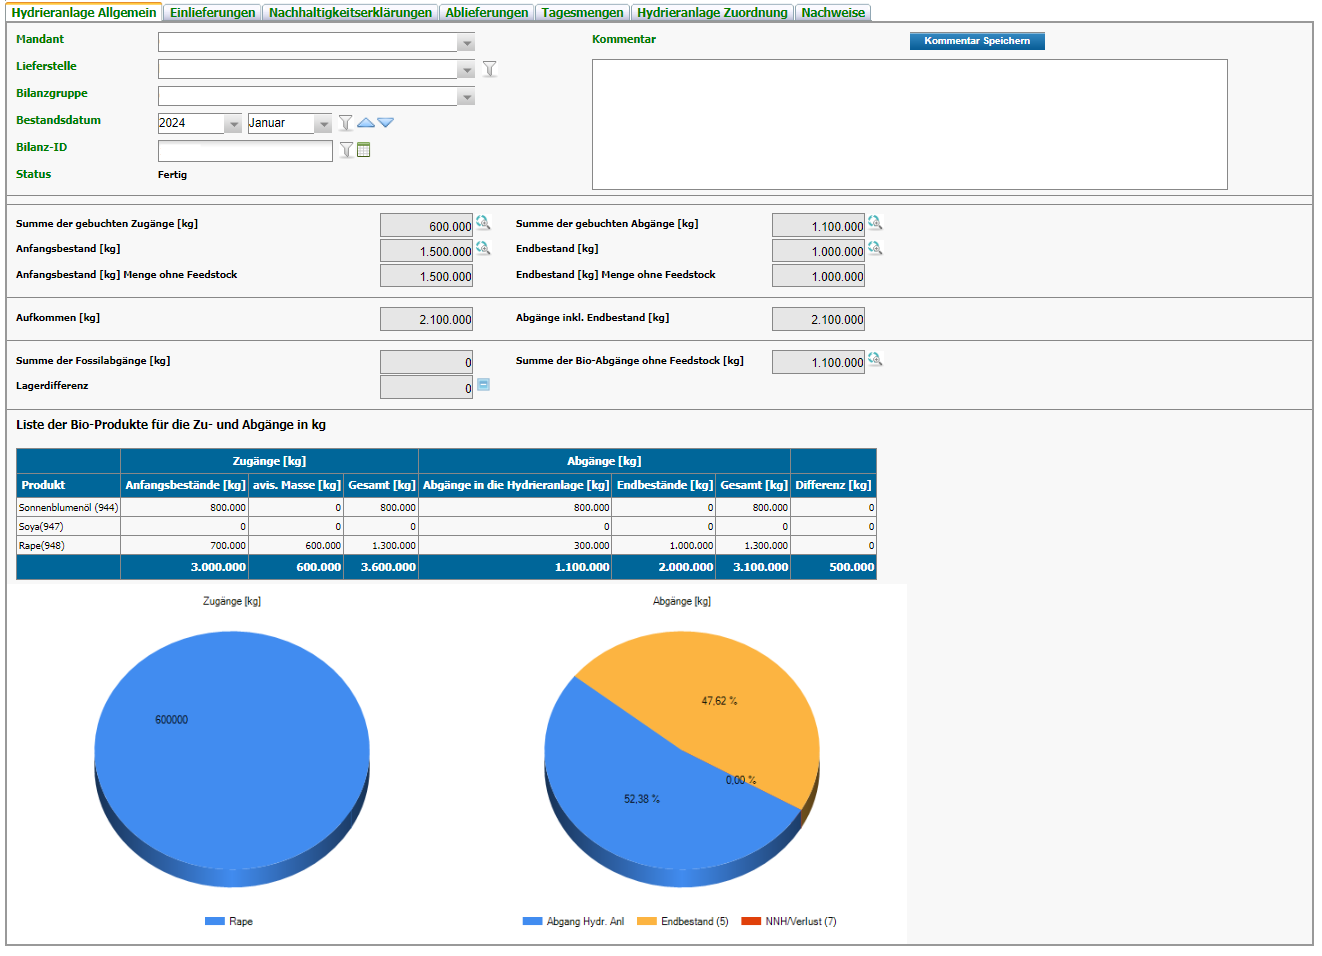
Task: Click the filter icon beside Bestandsdatum month
Action: (345, 123)
